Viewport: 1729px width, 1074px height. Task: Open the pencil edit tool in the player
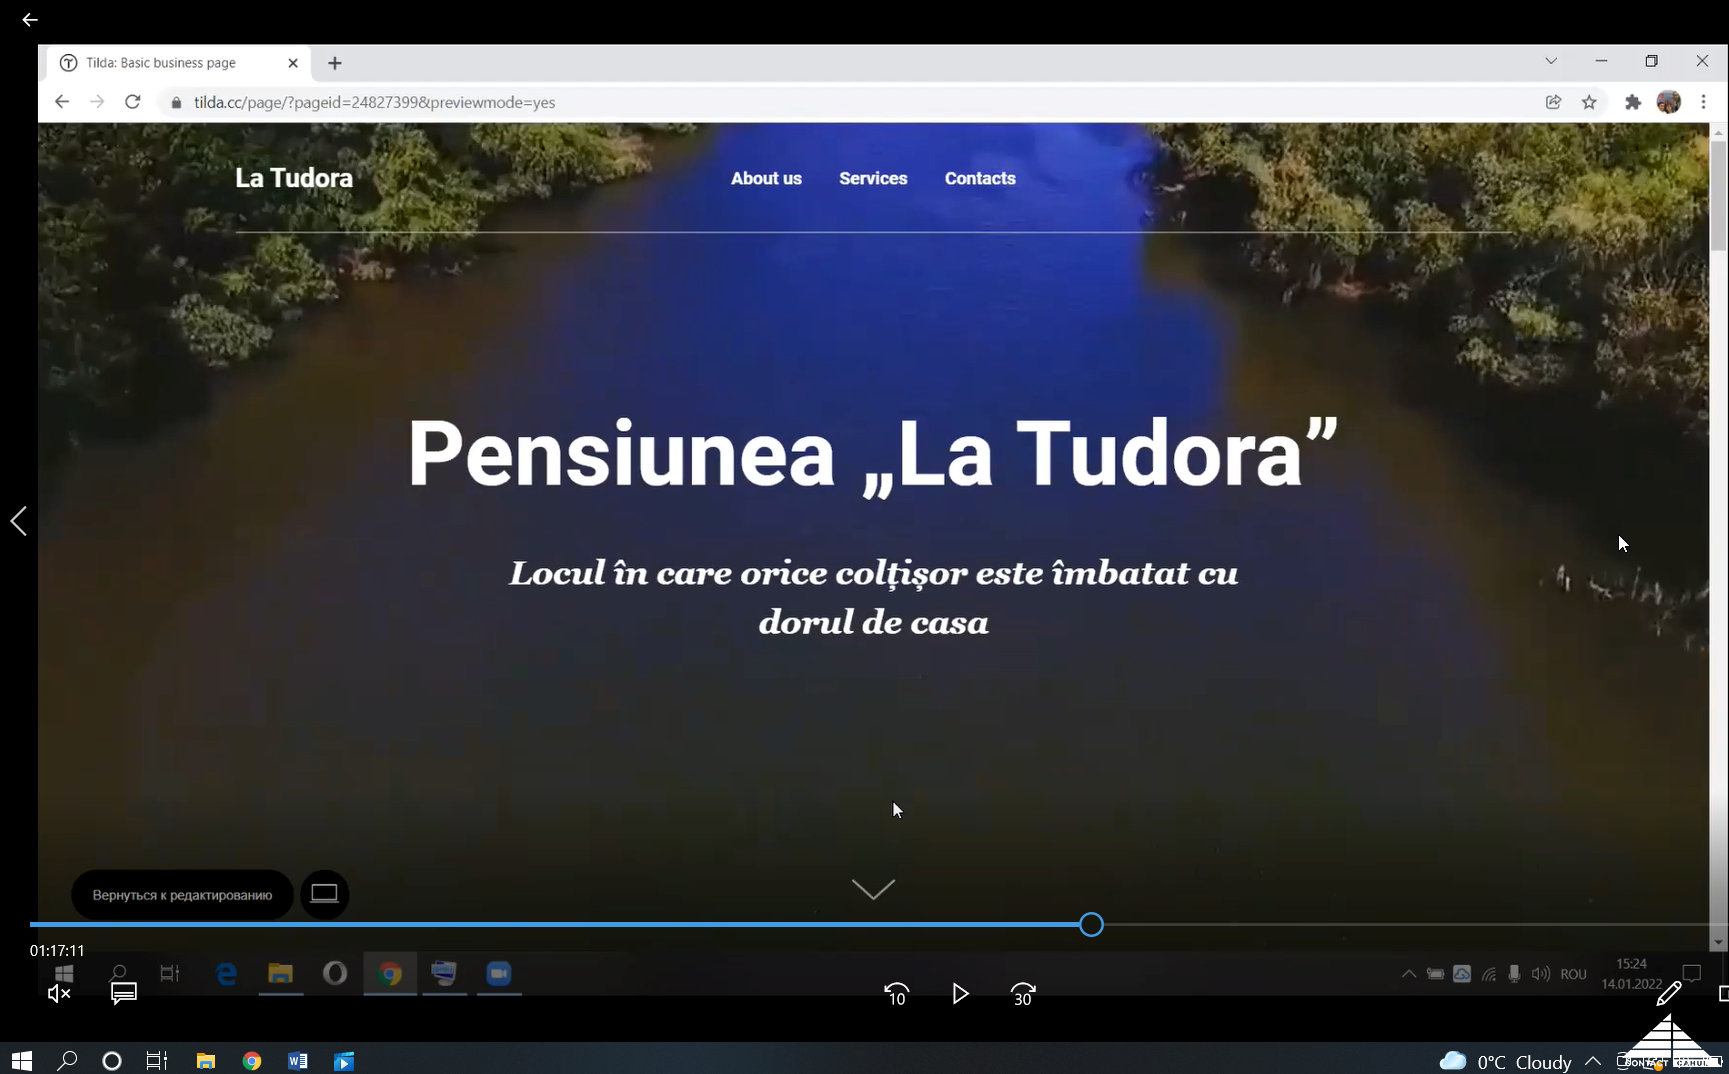click(x=1668, y=993)
